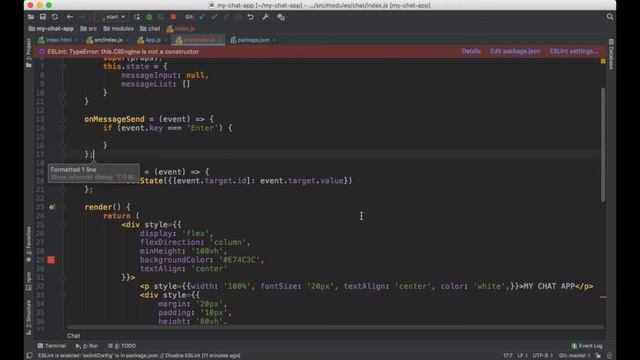Image resolution: width=640 pixels, height=360 pixels.
Task: Click the 'MY CHAT APP' text in code
Action: (549, 286)
